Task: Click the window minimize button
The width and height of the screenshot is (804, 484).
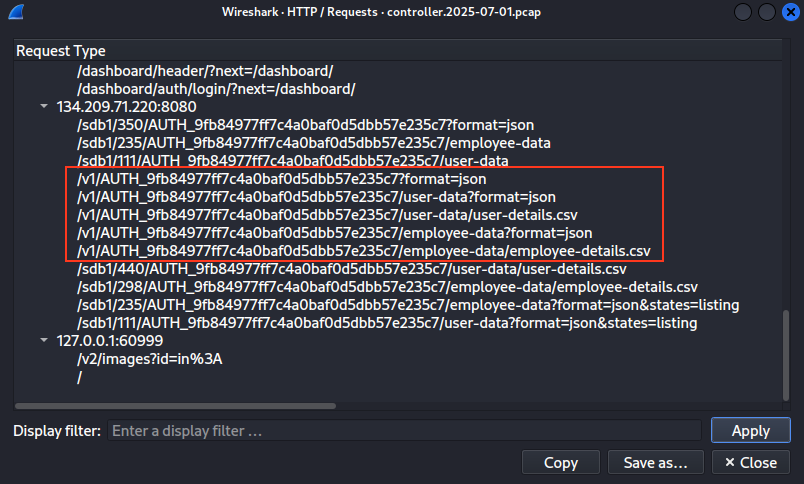Action: coord(742,12)
